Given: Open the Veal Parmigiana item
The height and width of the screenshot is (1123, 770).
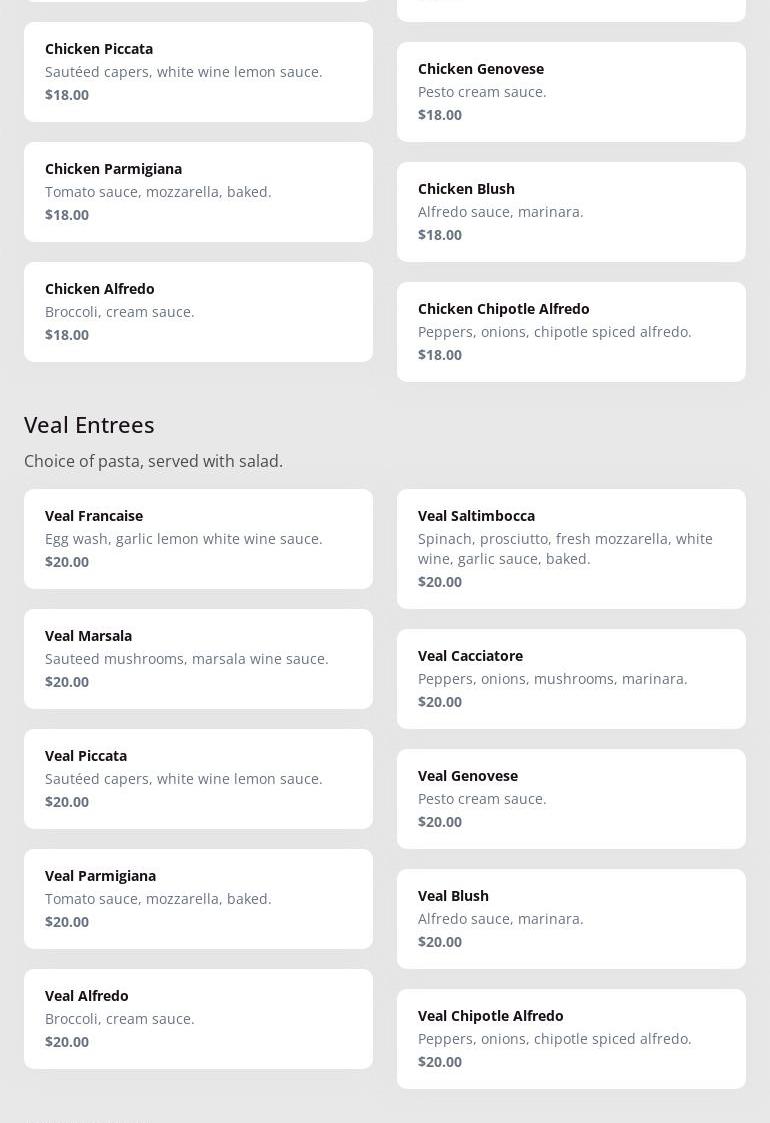Looking at the screenshot, I should (198, 899).
